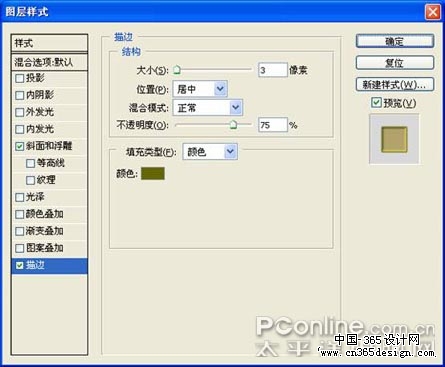Select the 描边 stroke style entry
Screen dimensions: 445x367
[x=49, y=266]
